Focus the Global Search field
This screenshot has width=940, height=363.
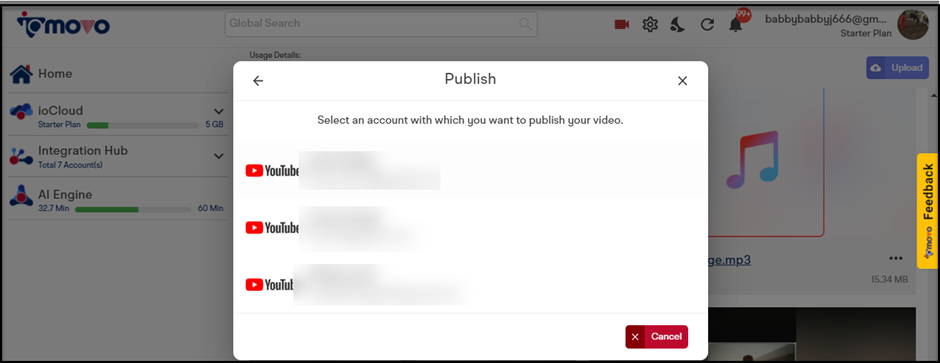381,24
